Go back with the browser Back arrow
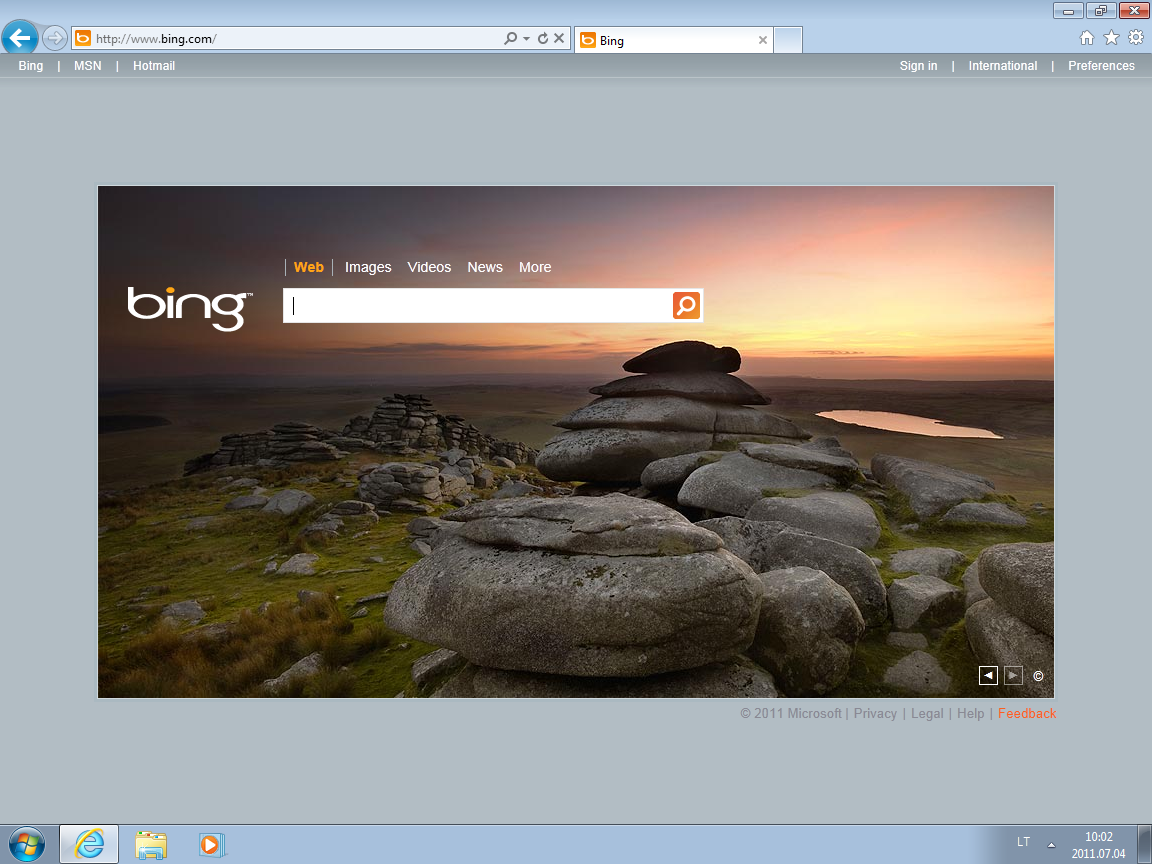The height and width of the screenshot is (864, 1152). point(20,39)
